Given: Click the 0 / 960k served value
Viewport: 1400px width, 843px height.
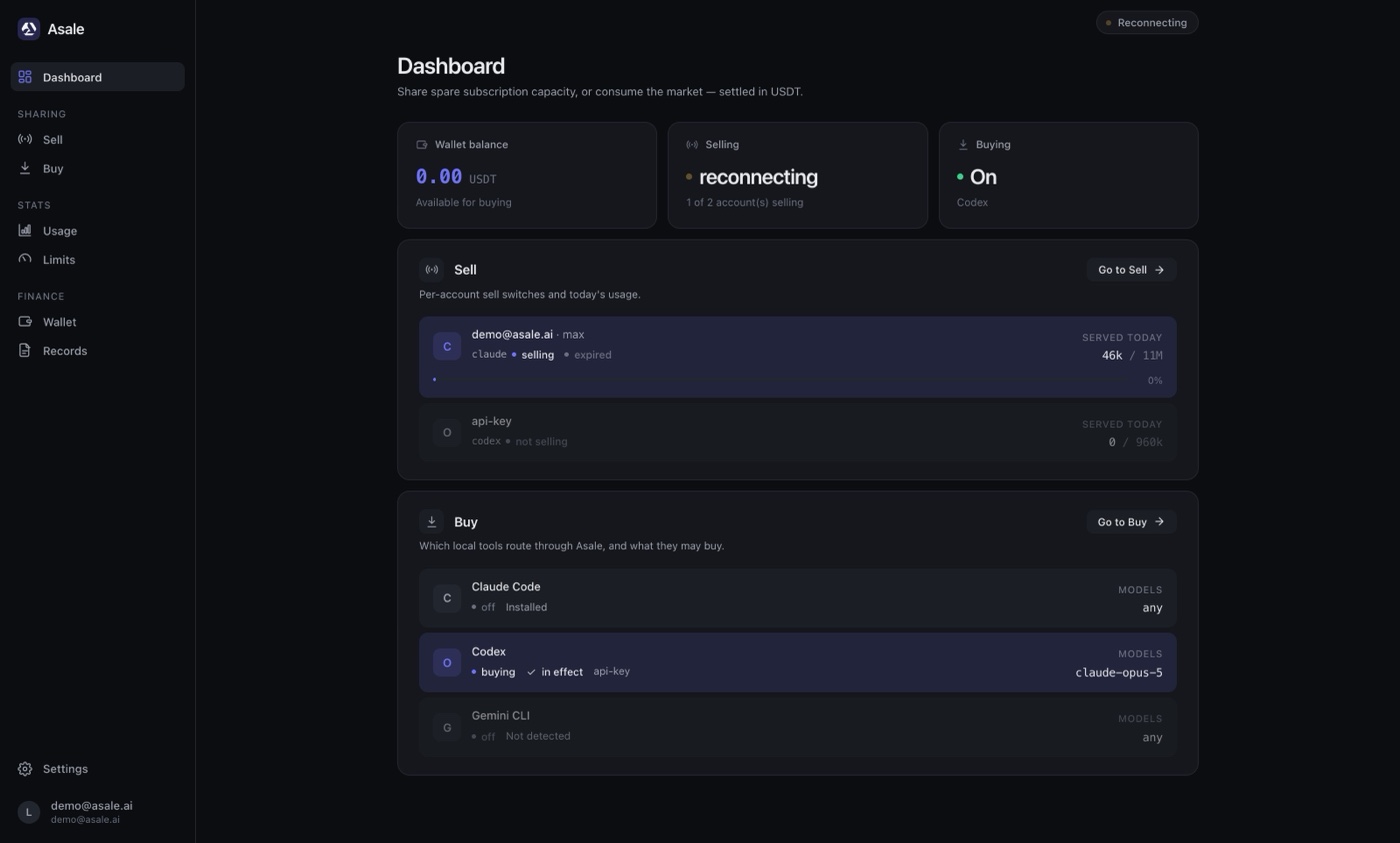Looking at the screenshot, I should click(1135, 442).
